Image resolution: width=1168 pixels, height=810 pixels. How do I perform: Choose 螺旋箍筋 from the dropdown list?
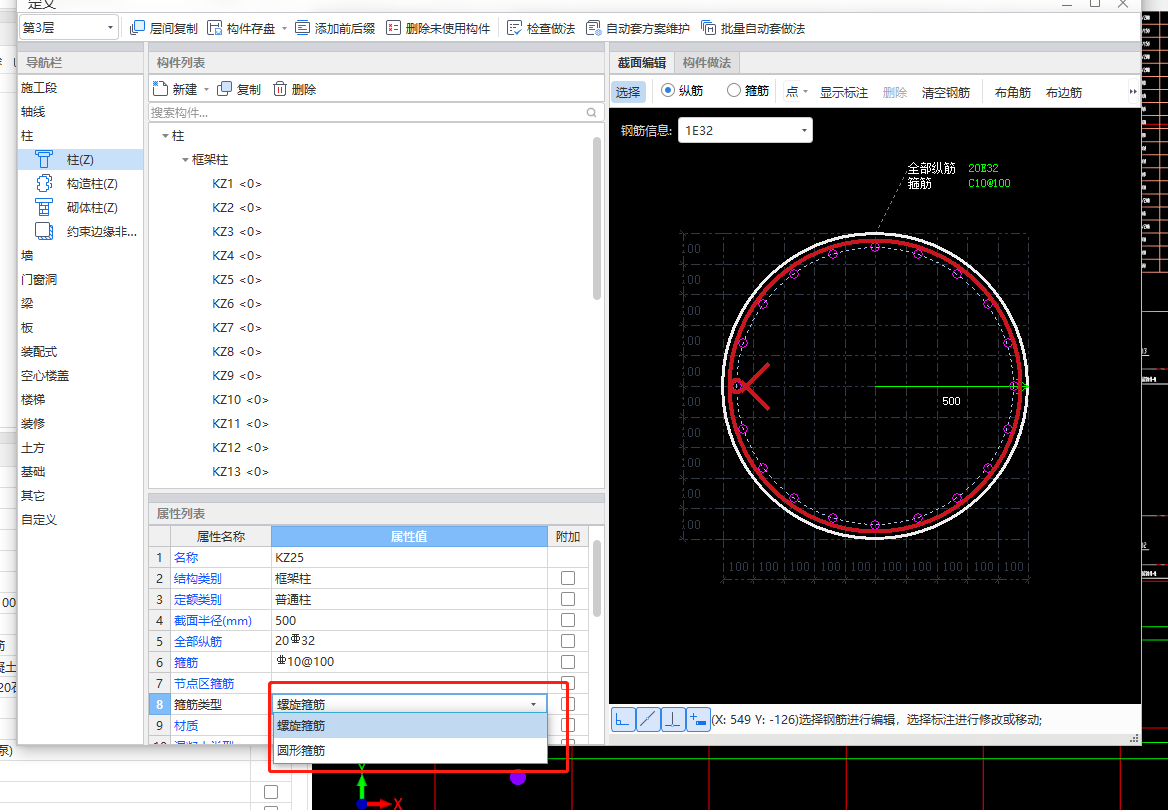[x=410, y=726]
